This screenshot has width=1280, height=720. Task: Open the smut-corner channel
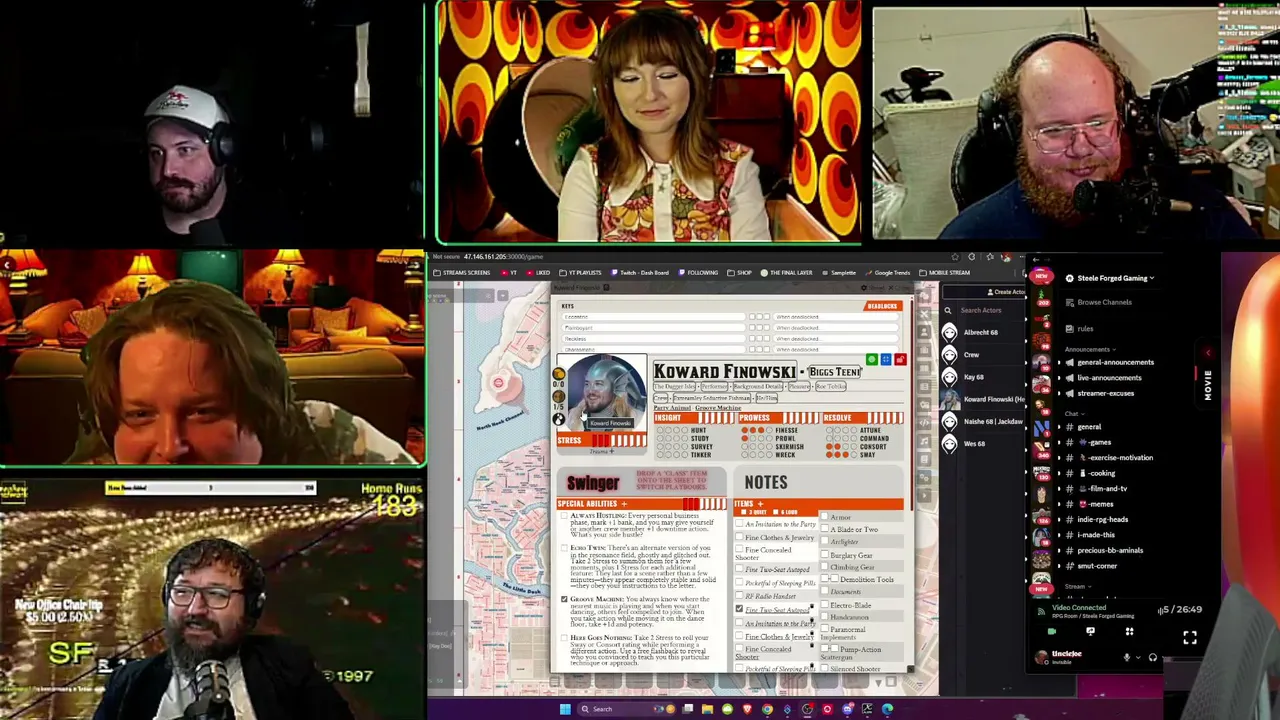click(x=1097, y=566)
